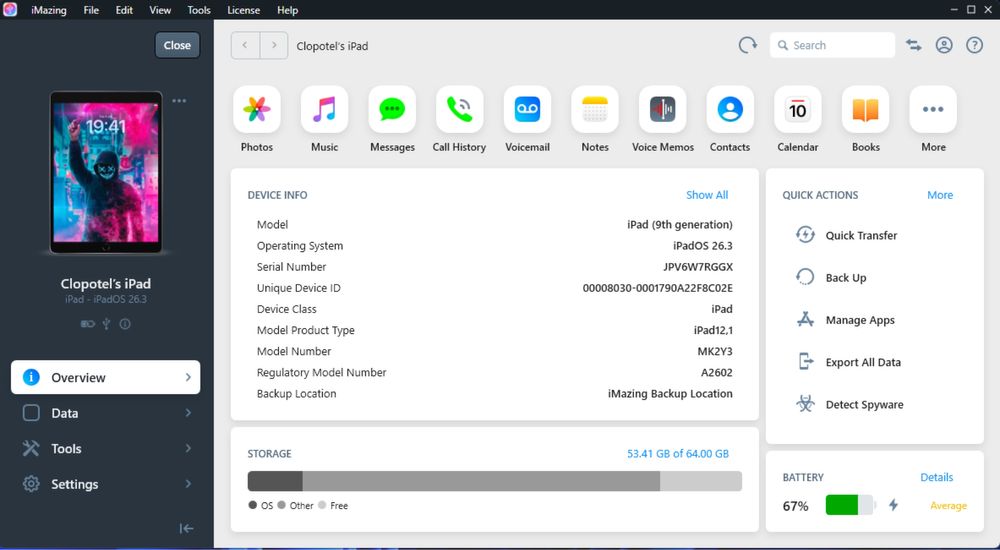Click the USB connection icon under device name
This screenshot has width=1000, height=550.
107,324
